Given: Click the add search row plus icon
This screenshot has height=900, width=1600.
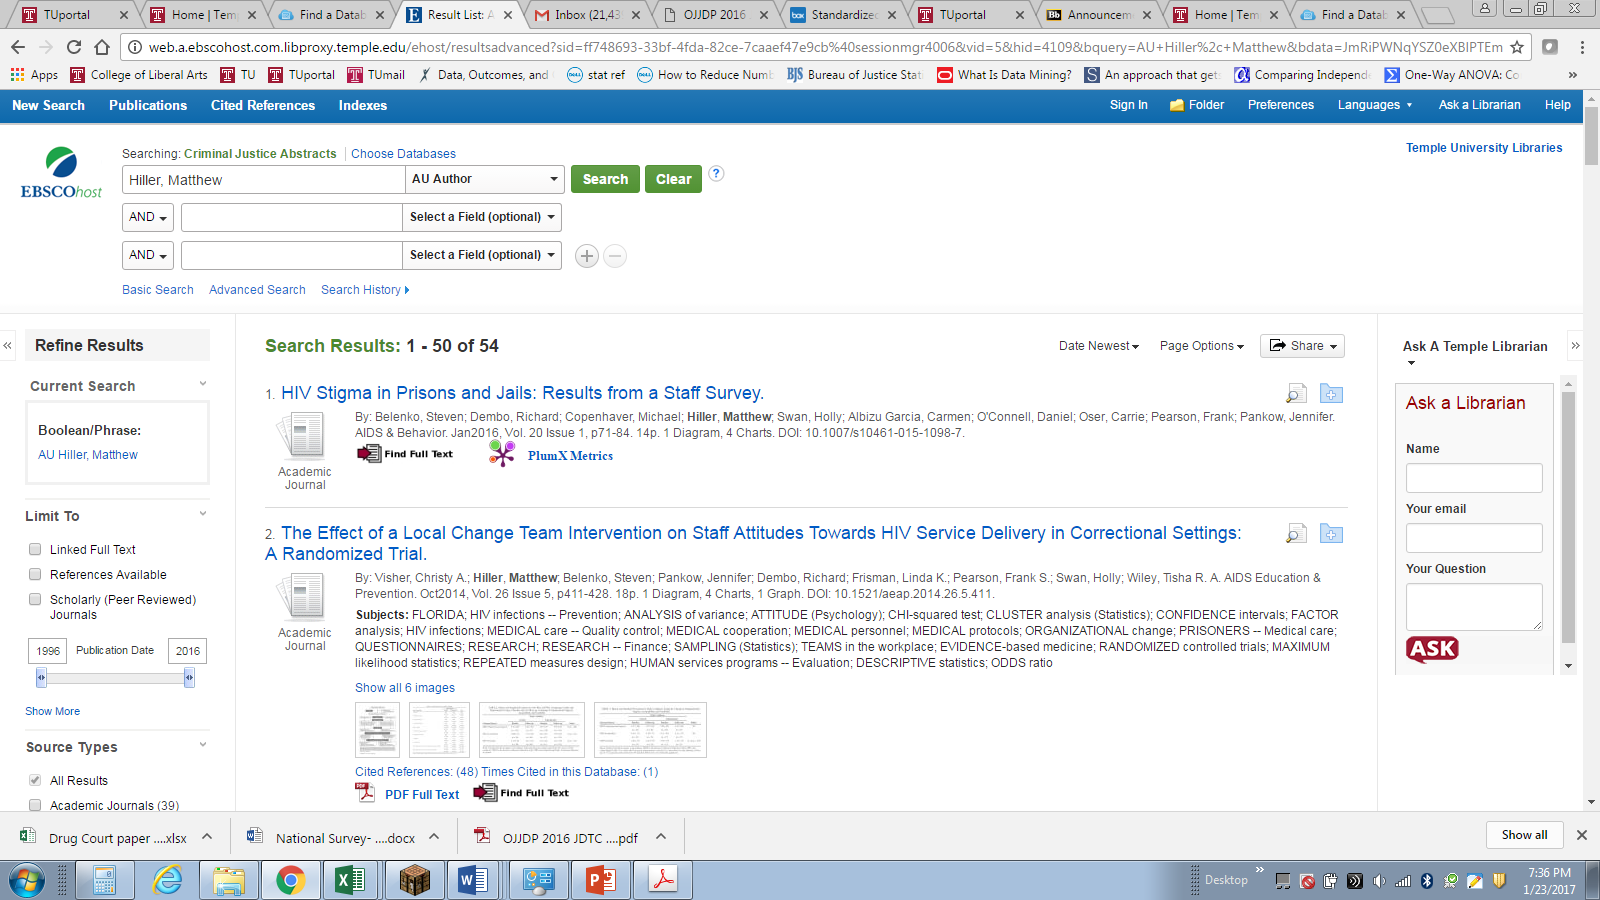Looking at the screenshot, I should pos(587,256).
